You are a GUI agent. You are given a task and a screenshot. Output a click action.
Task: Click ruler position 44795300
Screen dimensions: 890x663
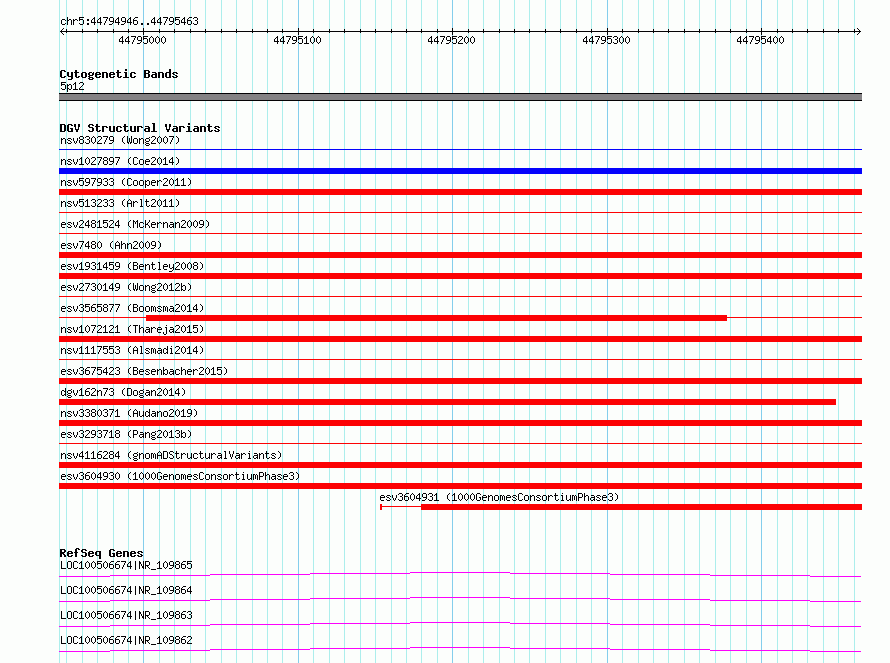(606, 40)
